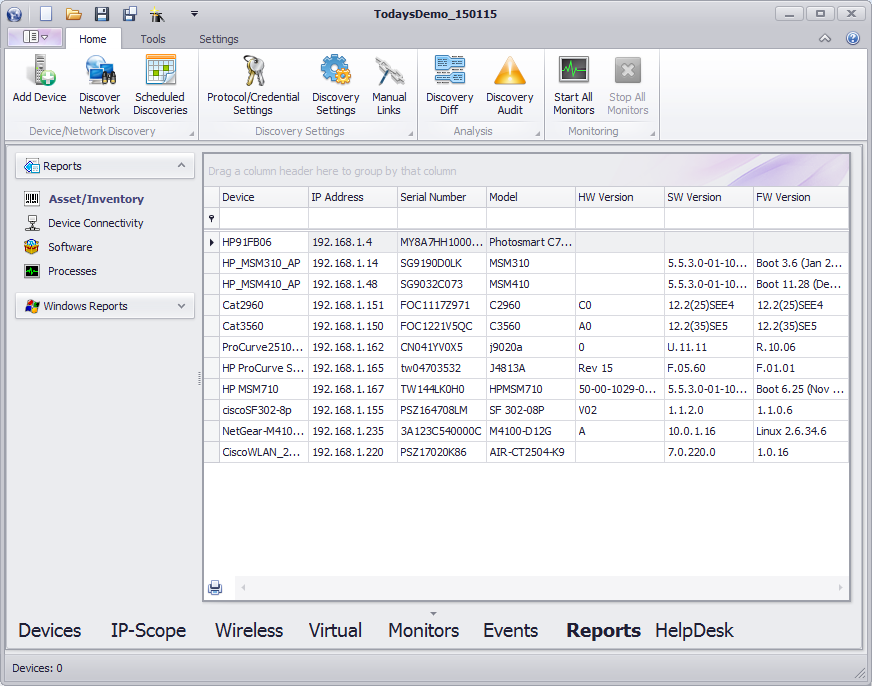Open the IP-Scope navigation section
This screenshot has height=686, width=872.
click(148, 630)
